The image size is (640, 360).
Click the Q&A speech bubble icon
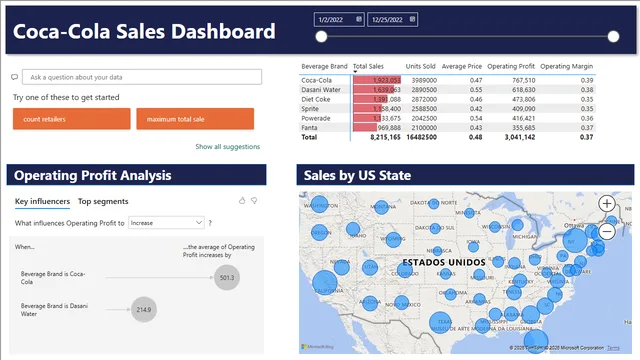15,77
